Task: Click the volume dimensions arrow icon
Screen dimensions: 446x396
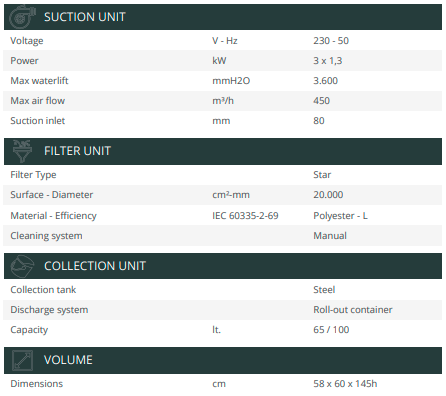Action: coord(22,360)
